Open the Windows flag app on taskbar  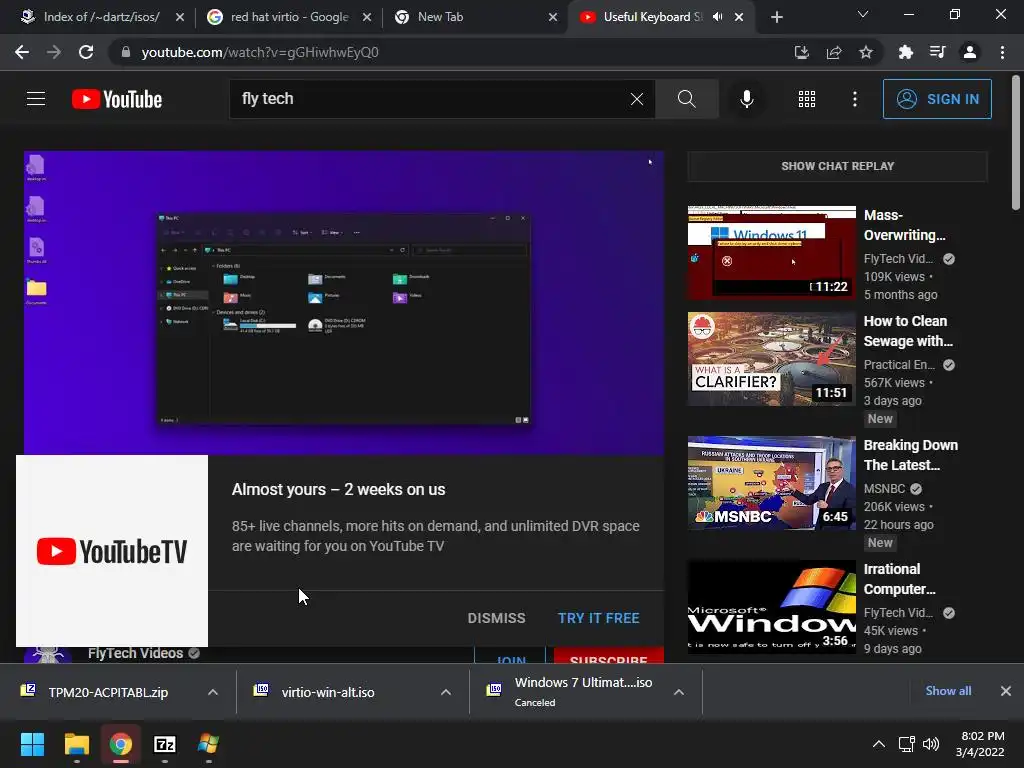pos(208,744)
